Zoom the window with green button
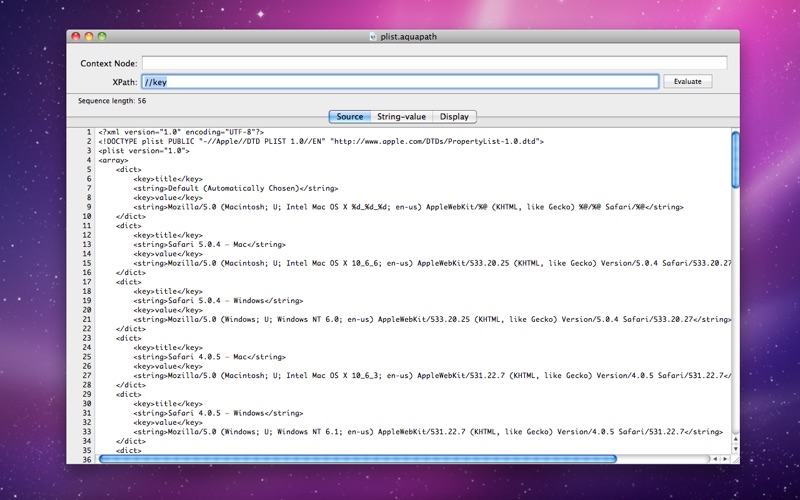Screen dimensions: 800x500 [102, 36]
